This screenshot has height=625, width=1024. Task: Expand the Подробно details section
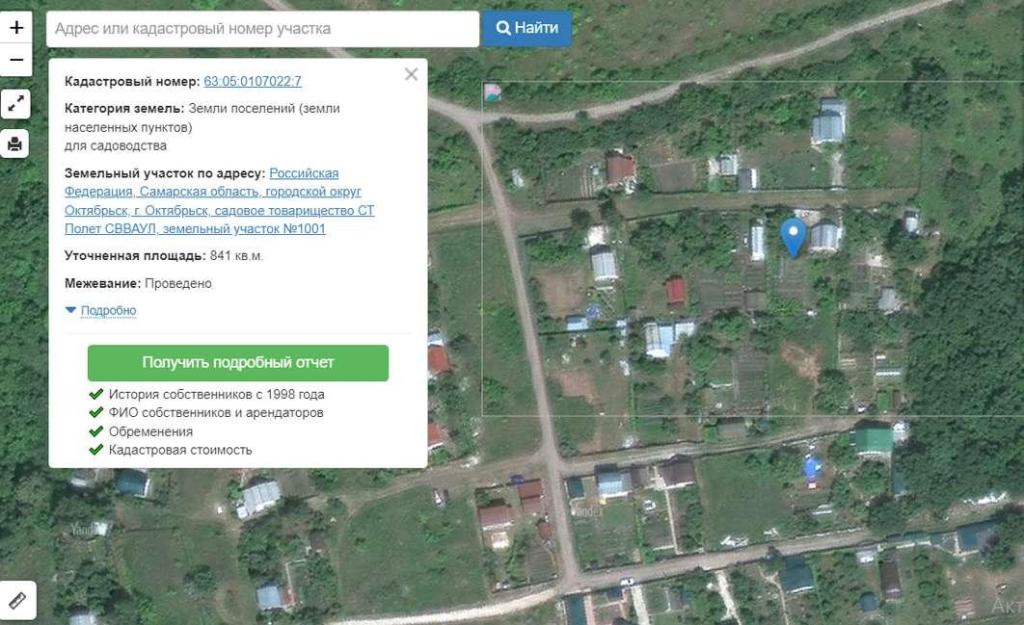108,311
